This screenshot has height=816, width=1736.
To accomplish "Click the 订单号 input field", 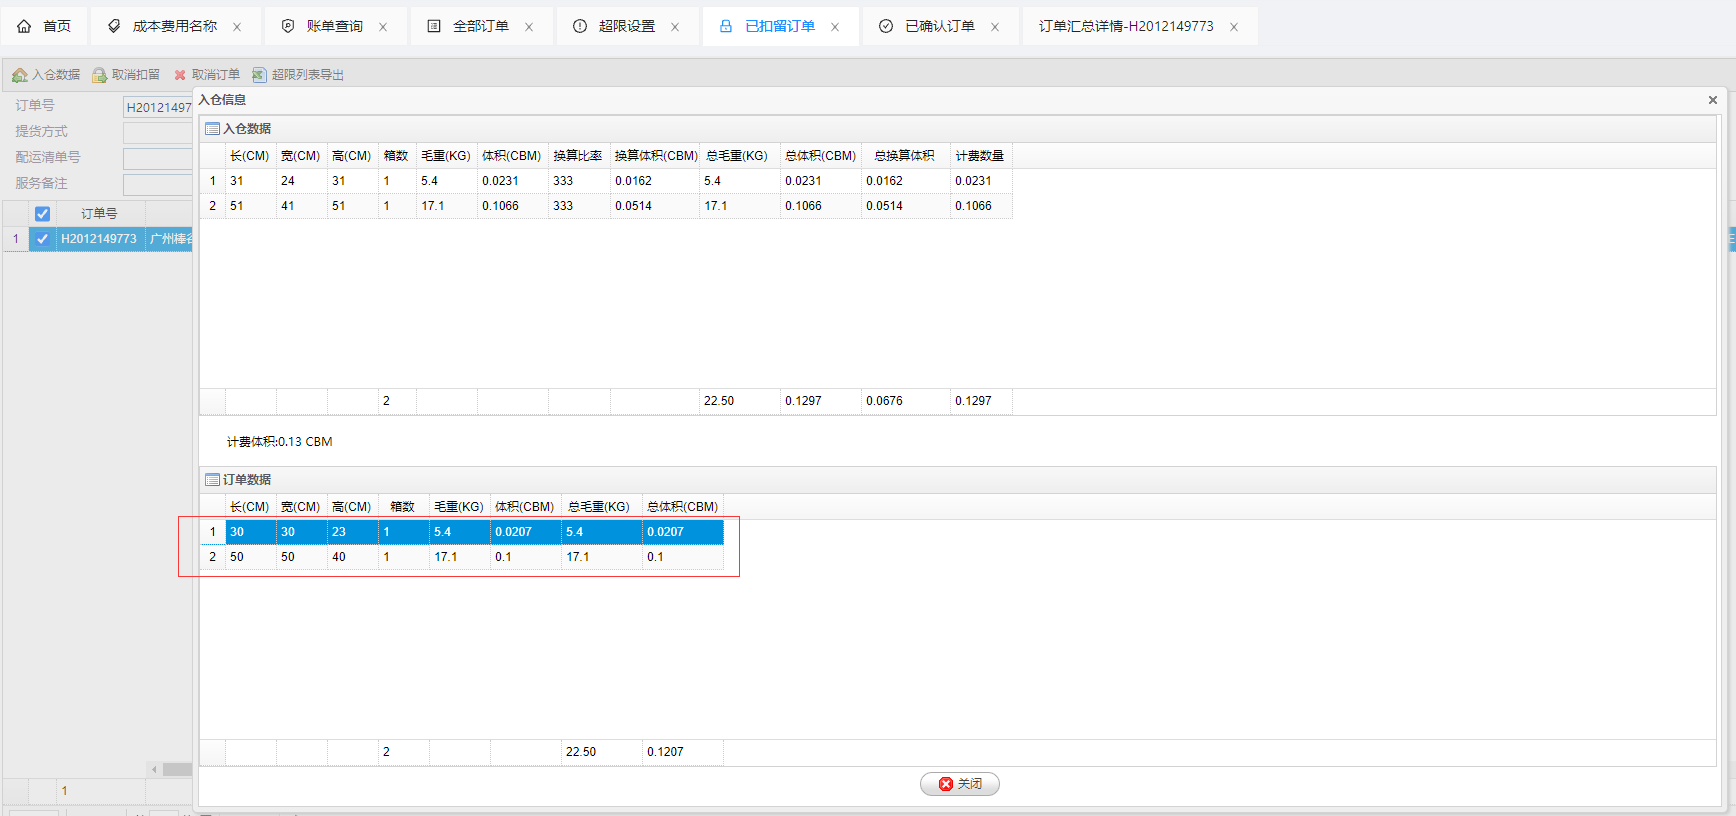I will click(157, 107).
